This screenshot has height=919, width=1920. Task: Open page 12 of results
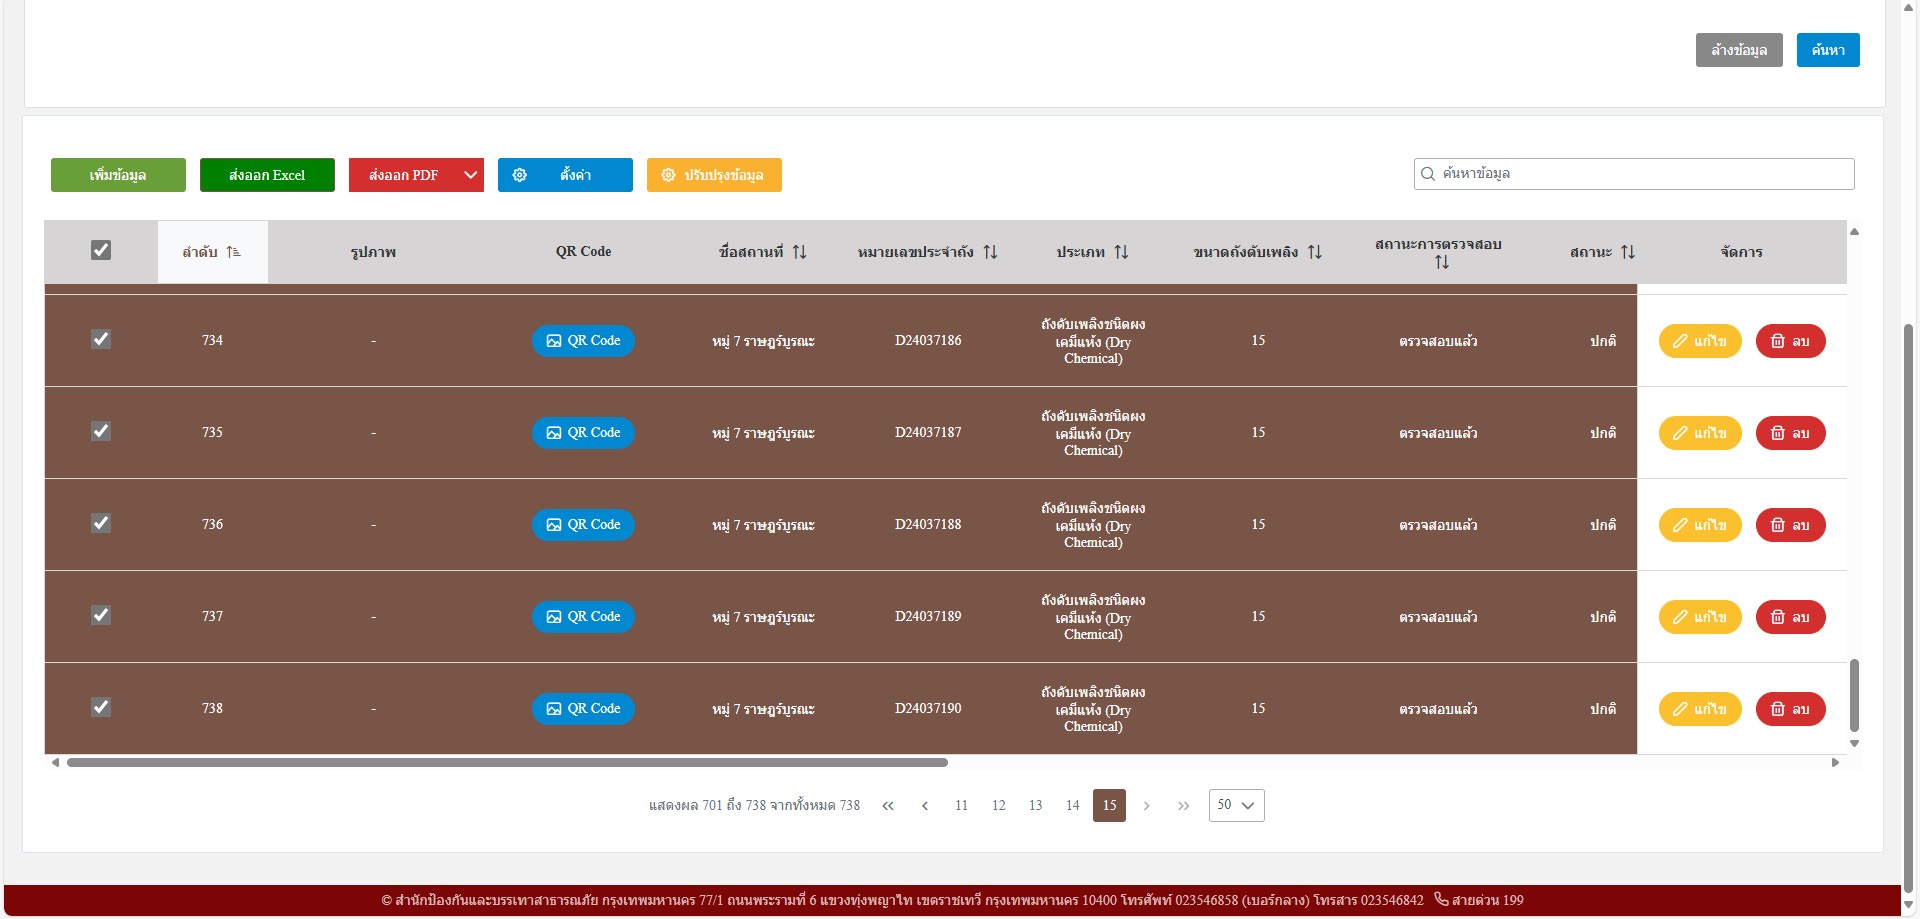click(999, 806)
